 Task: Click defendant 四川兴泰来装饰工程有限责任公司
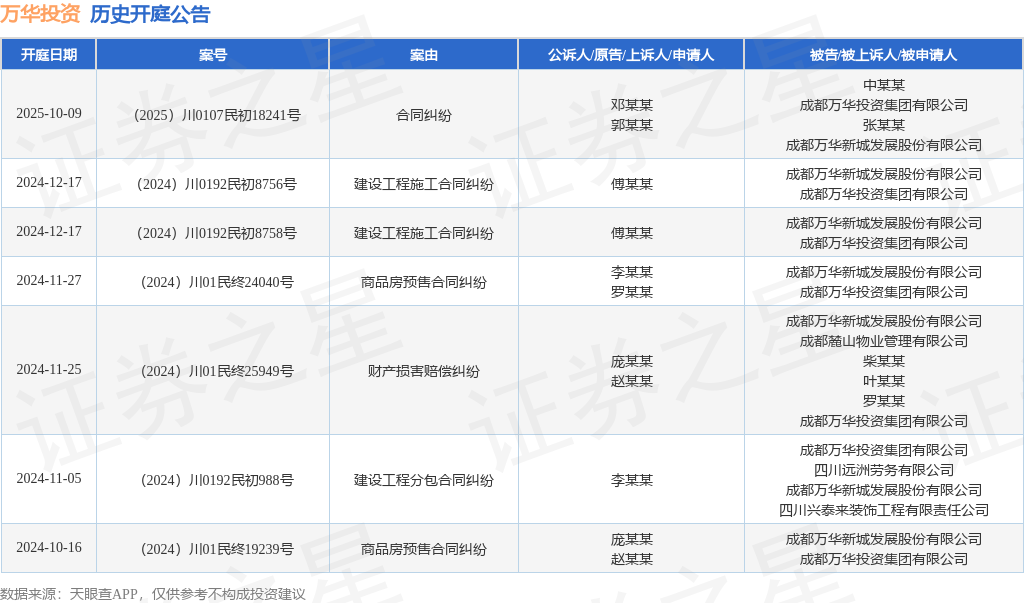click(x=884, y=510)
